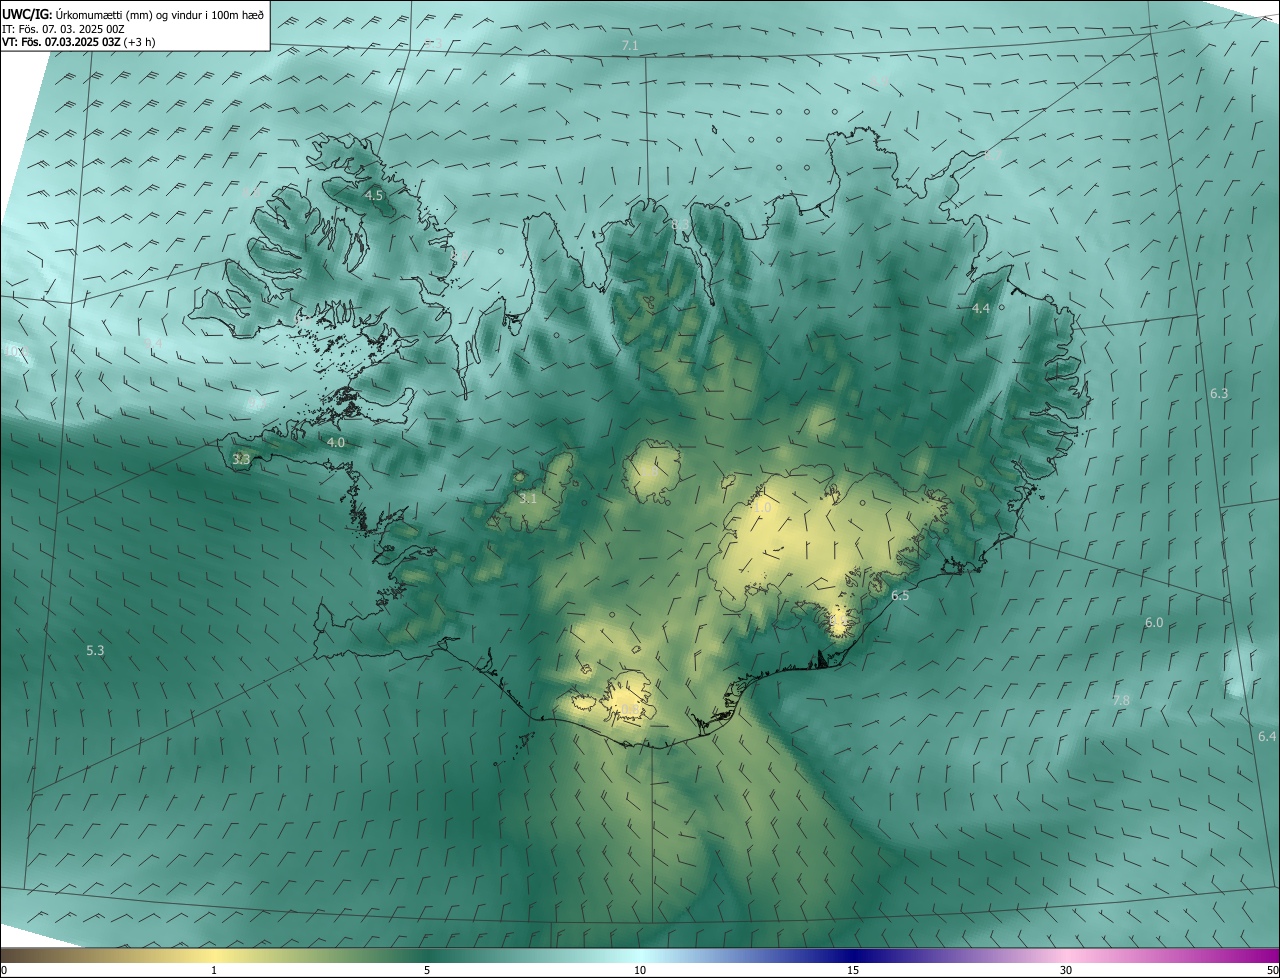This screenshot has height=978, width=1280.
Task: Click the 15 tick on the color scale
Action: [x=853, y=971]
